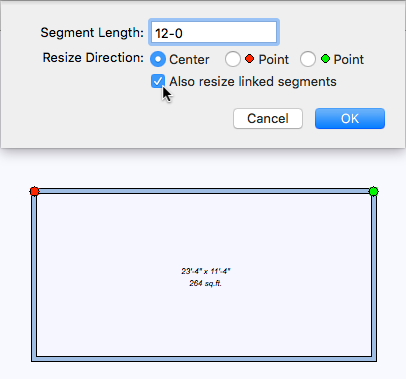Choose the green Point radio button
The width and height of the screenshot is (406, 379).
(307, 59)
